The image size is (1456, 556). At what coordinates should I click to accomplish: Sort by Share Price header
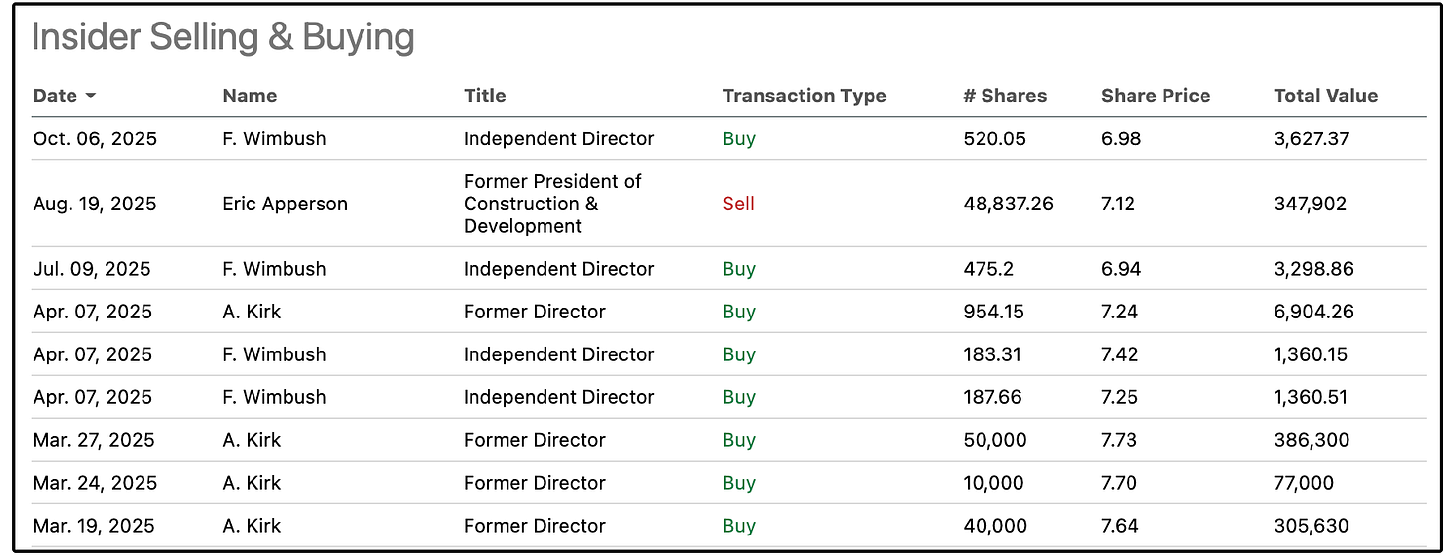(1155, 96)
